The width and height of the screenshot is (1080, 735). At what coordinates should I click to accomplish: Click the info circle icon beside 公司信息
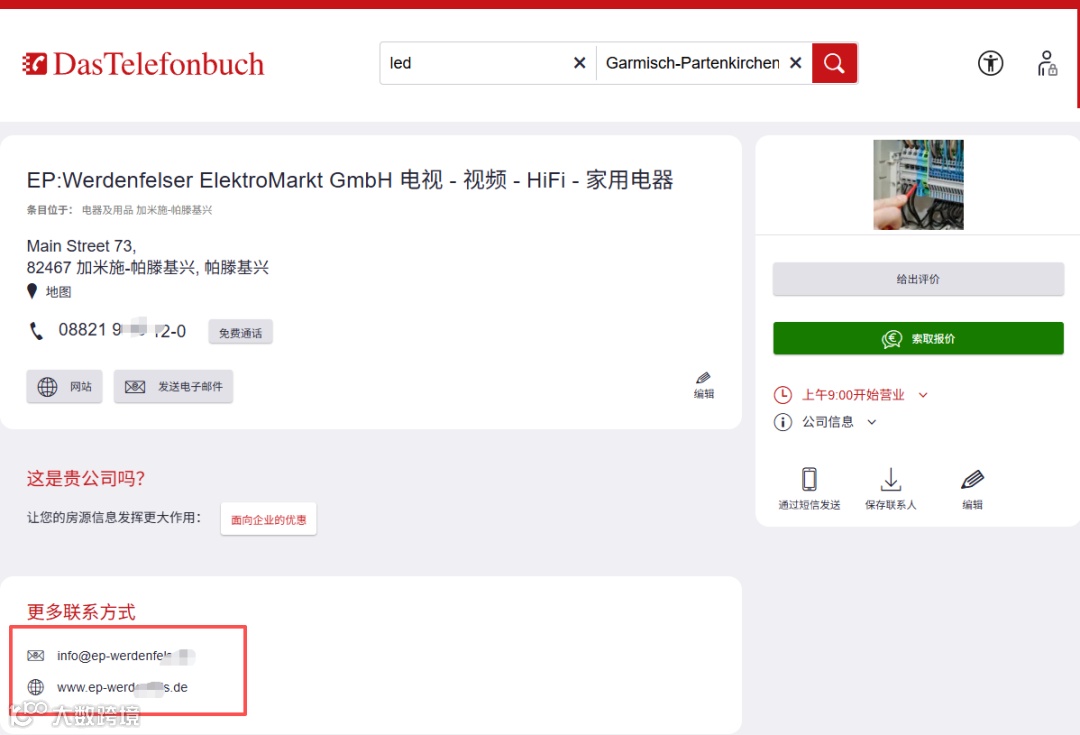tap(782, 422)
